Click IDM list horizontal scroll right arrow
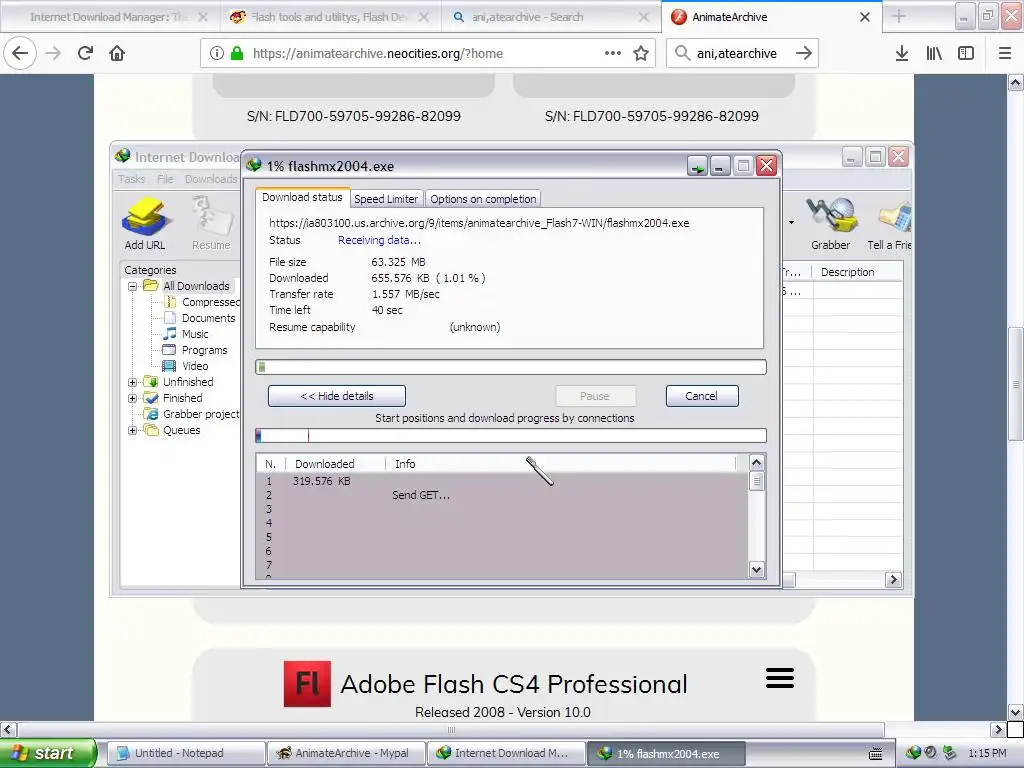 pyautogui.click(x=893, y=579)
